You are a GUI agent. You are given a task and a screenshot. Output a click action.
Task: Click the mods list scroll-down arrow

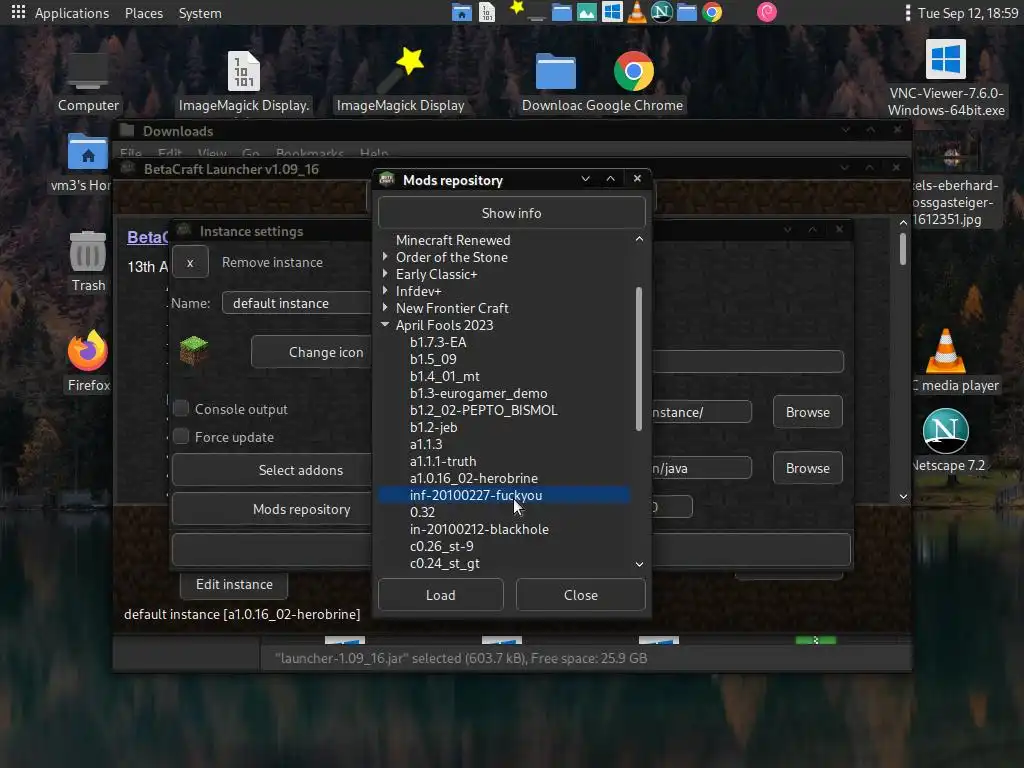coord(639,564)
